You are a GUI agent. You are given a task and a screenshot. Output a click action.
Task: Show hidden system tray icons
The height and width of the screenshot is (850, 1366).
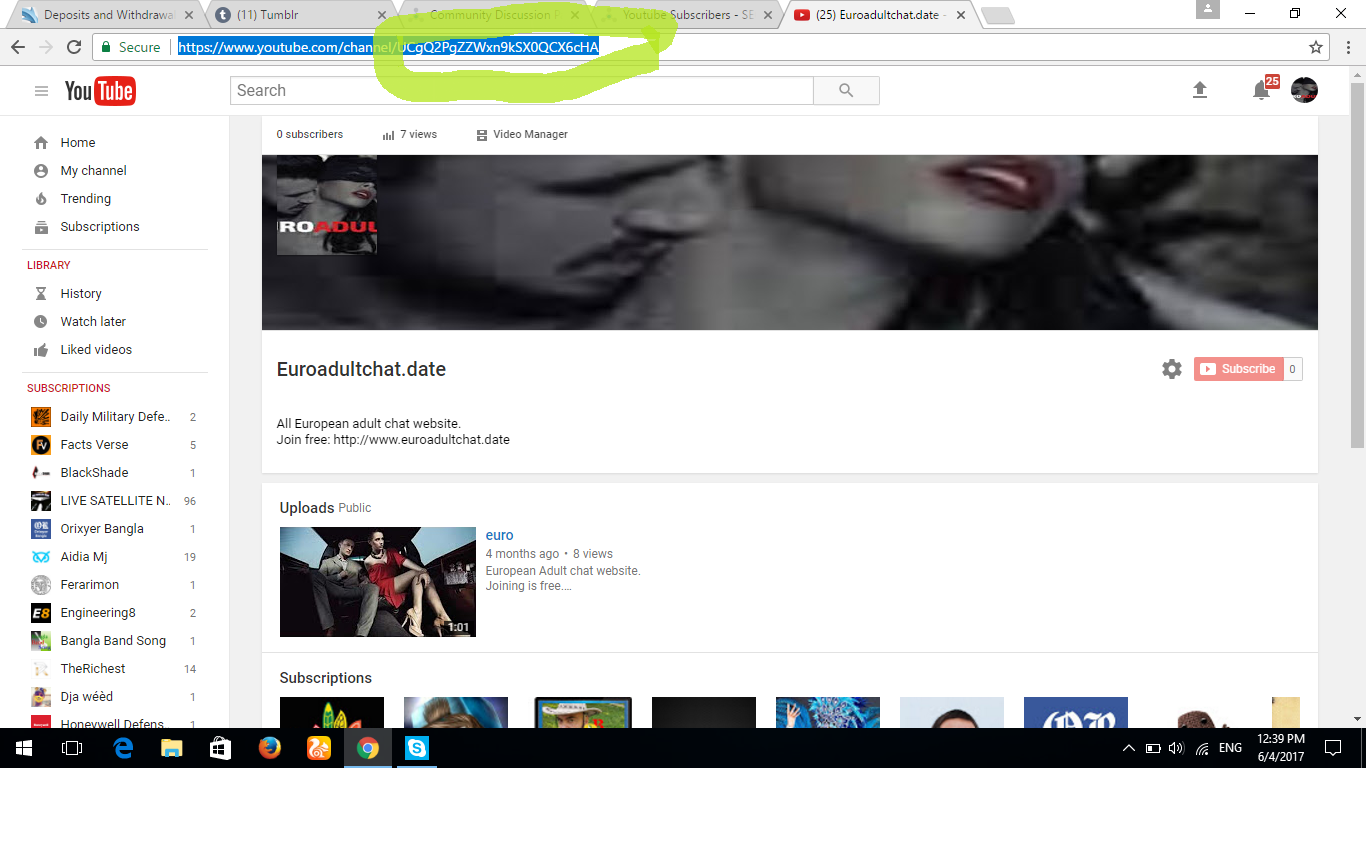point(1128,748)
